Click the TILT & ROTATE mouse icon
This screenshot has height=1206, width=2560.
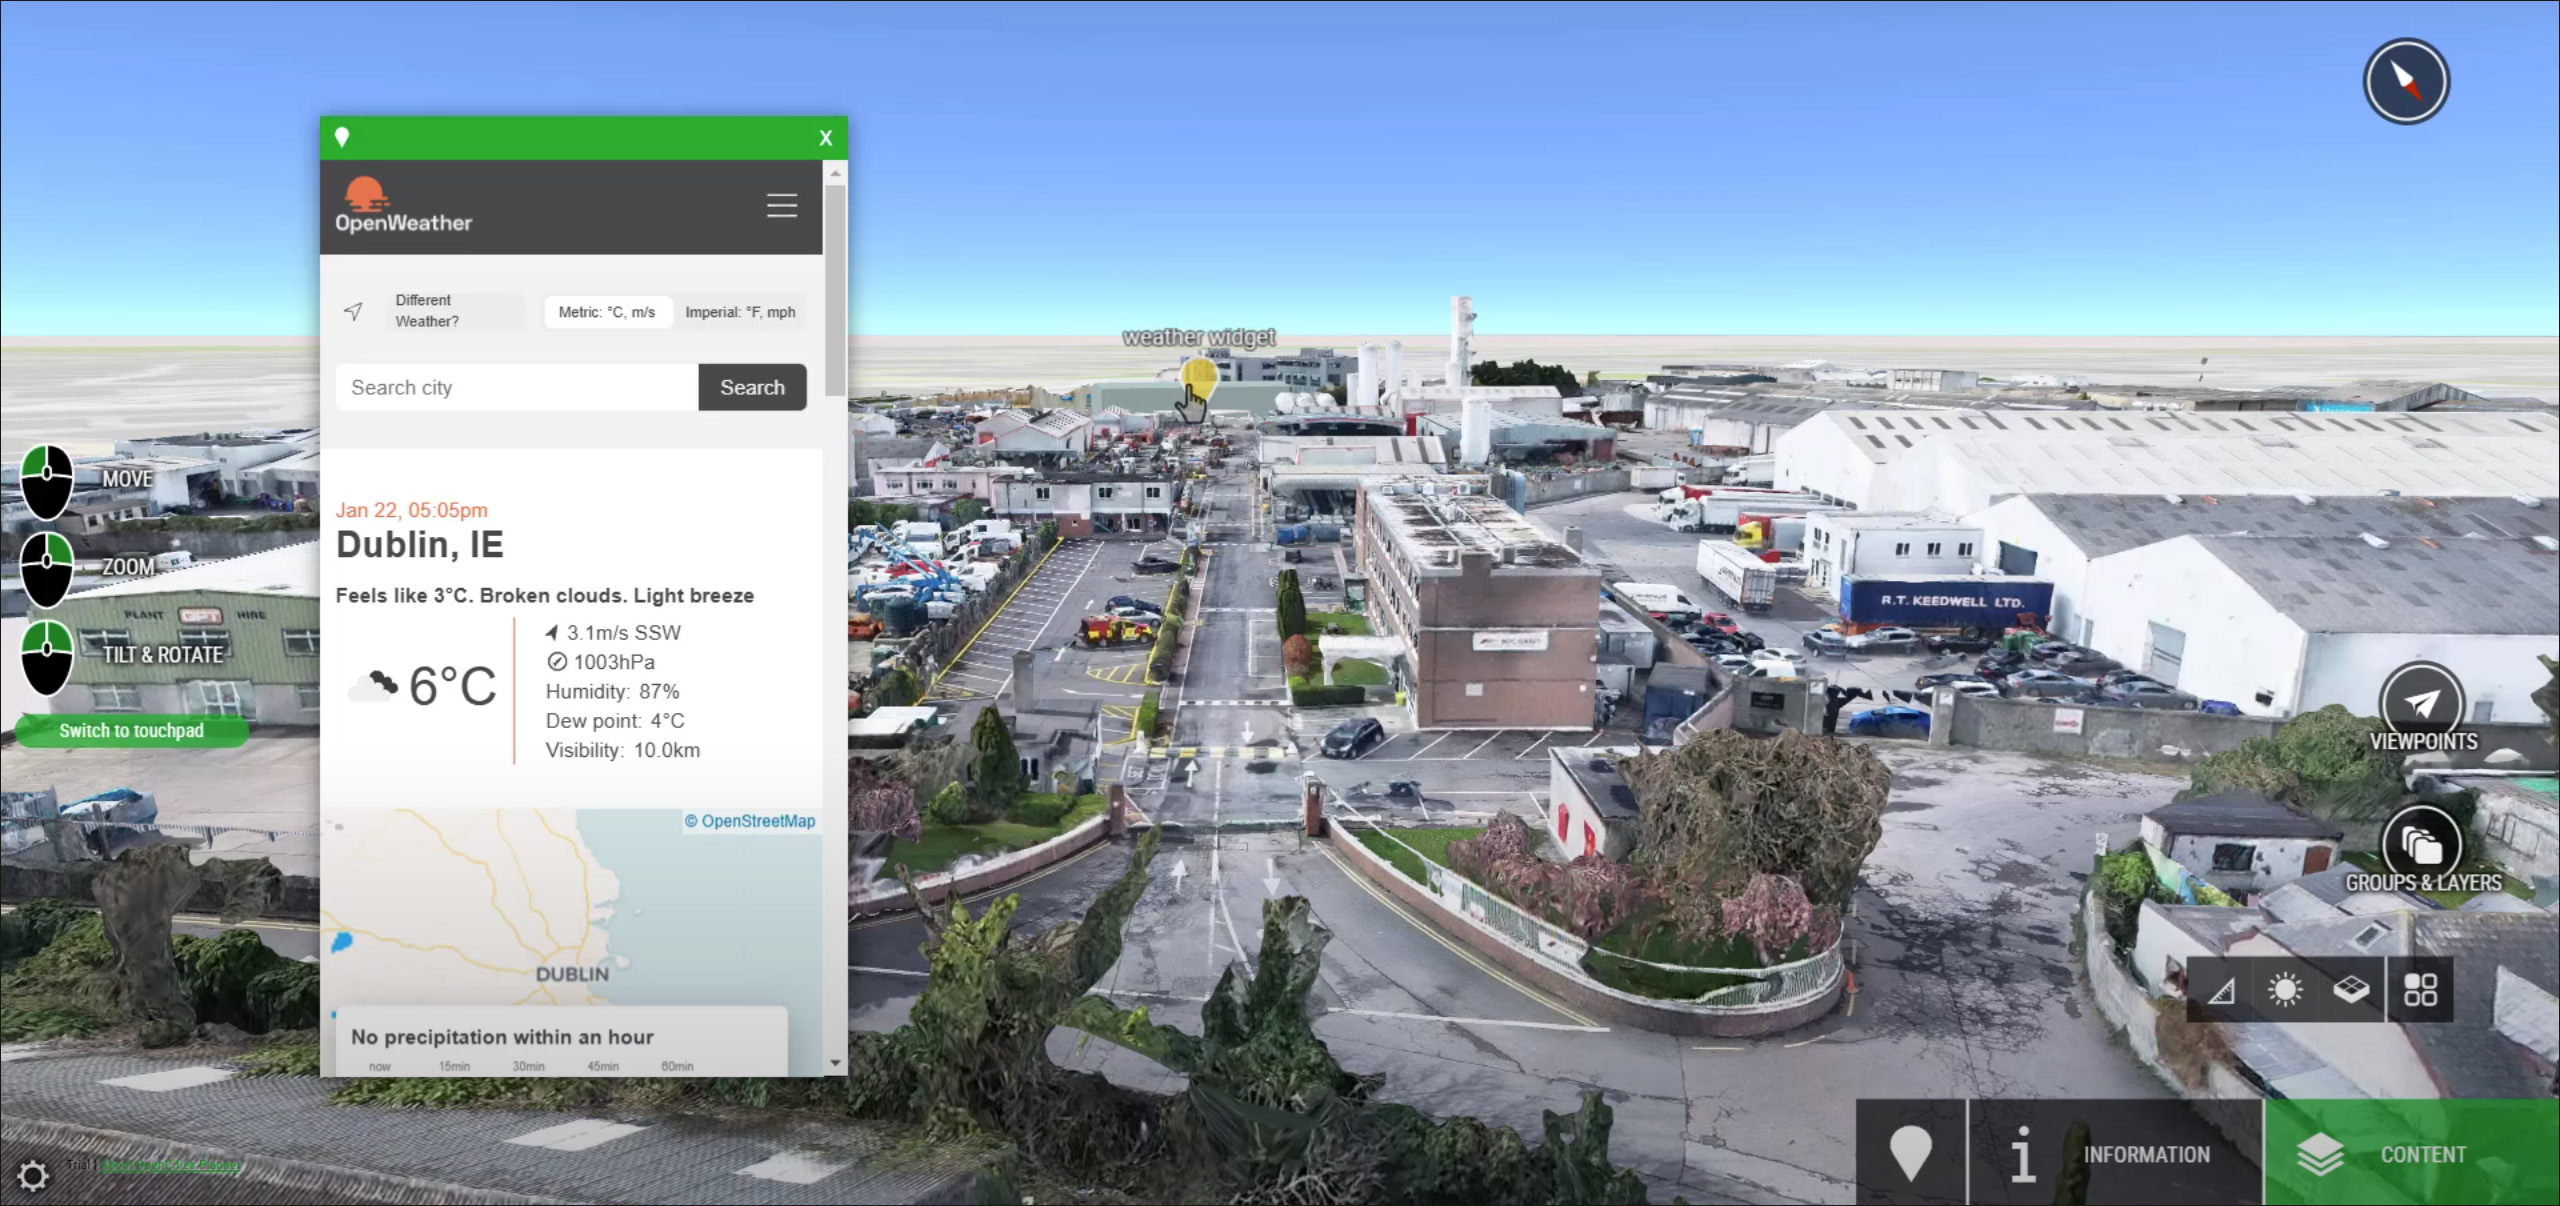coord(47,657)
